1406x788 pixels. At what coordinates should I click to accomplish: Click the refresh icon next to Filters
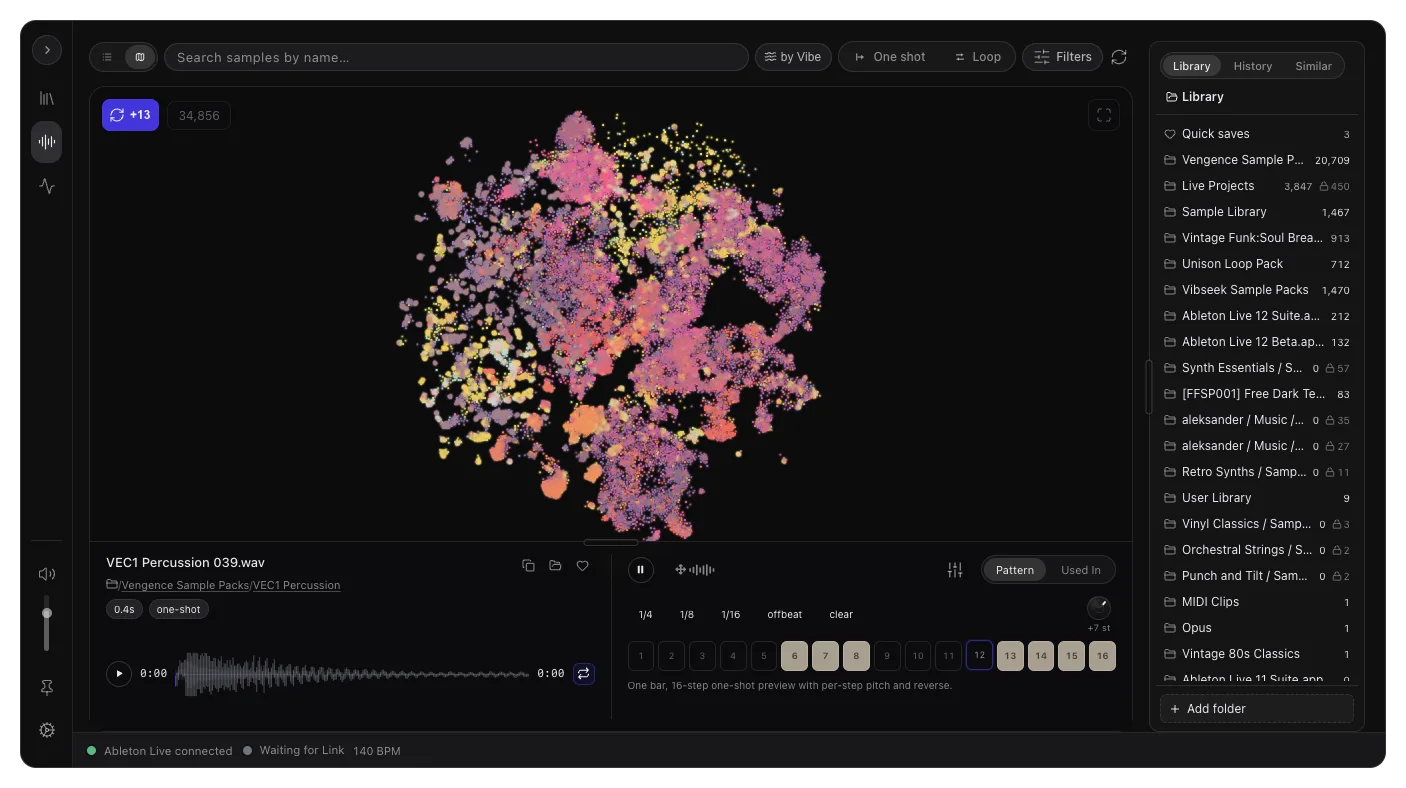[1119, 57]
